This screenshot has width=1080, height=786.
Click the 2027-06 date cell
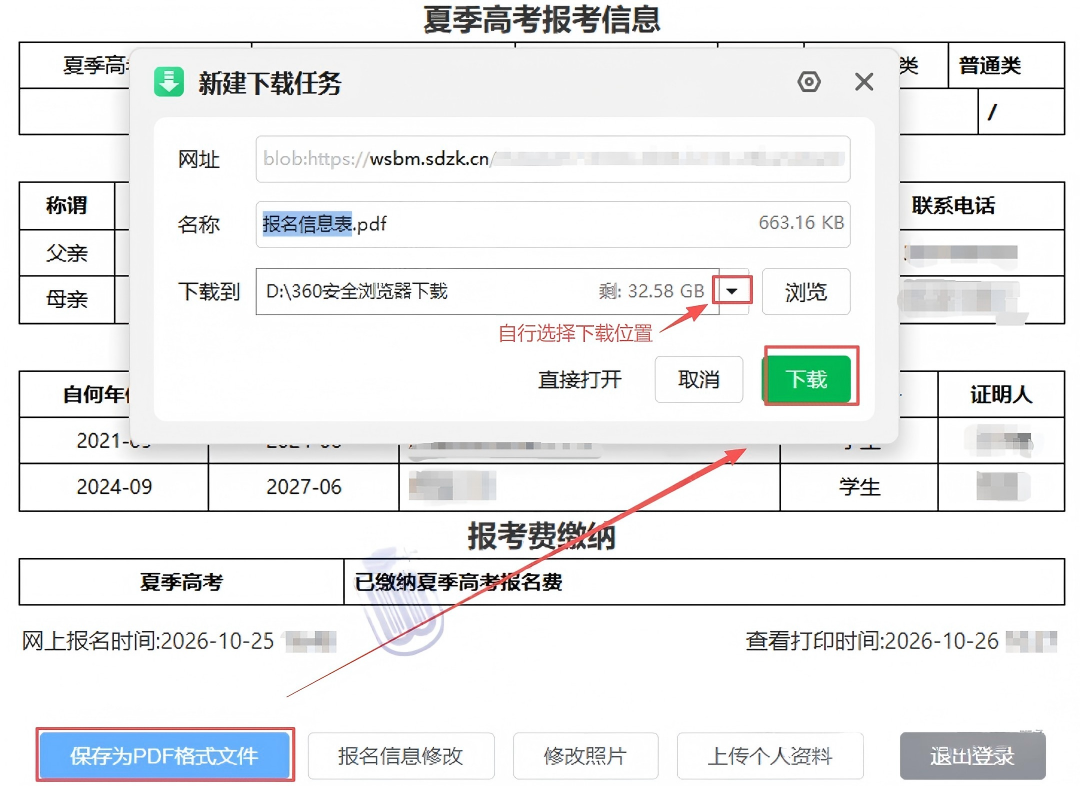(x=304, y=487)
